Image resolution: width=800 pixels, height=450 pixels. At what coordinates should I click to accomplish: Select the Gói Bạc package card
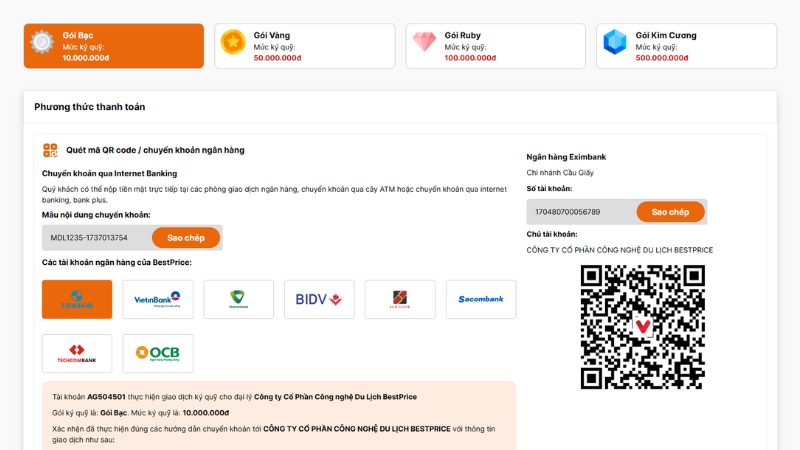114,46
